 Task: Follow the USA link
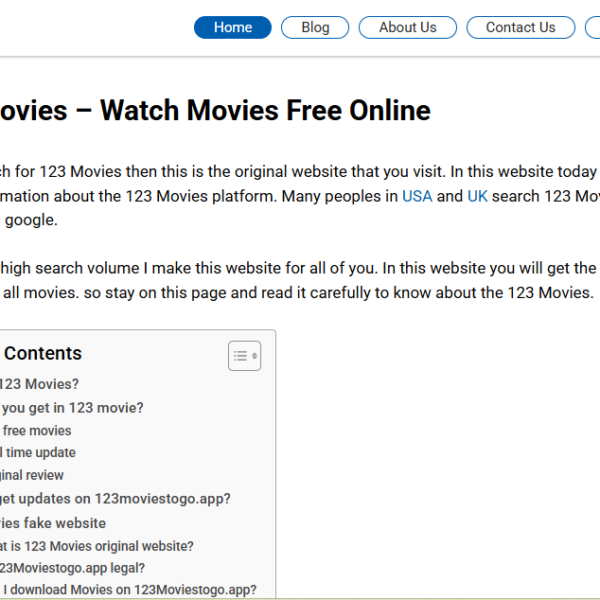[417, 196]
